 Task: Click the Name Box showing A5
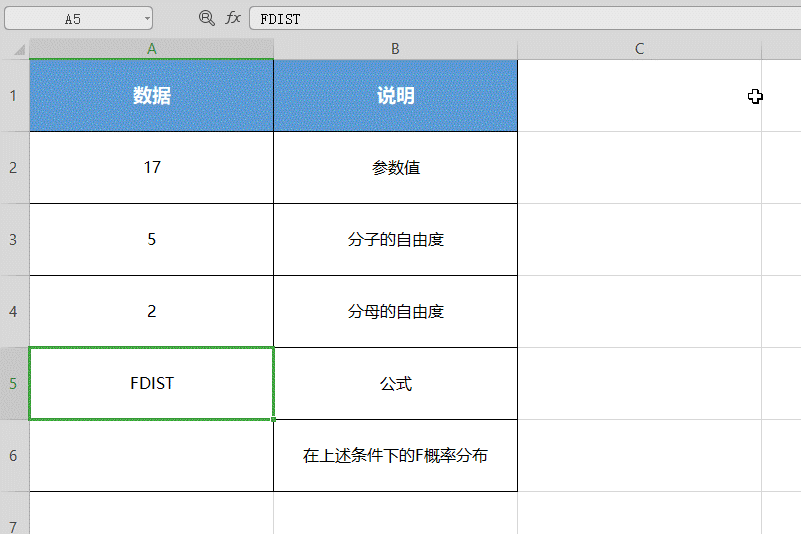[x=78, y=18]
